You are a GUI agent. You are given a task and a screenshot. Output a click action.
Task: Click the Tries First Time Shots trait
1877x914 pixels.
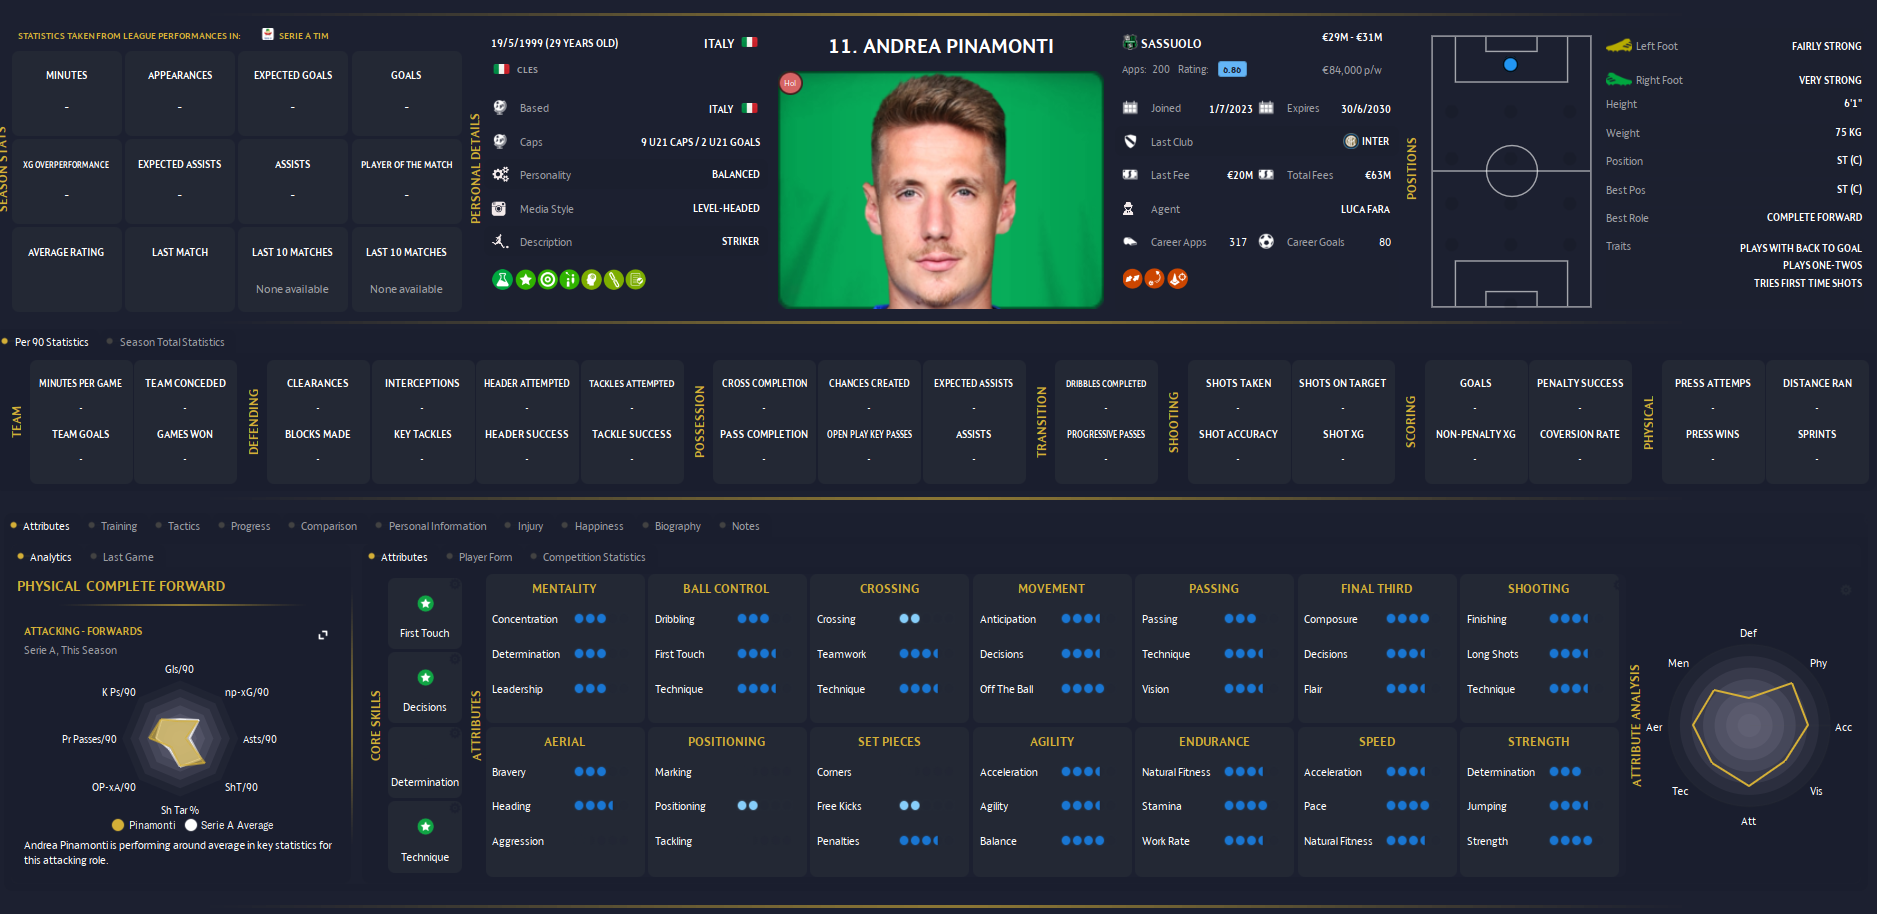point(1808,283)
